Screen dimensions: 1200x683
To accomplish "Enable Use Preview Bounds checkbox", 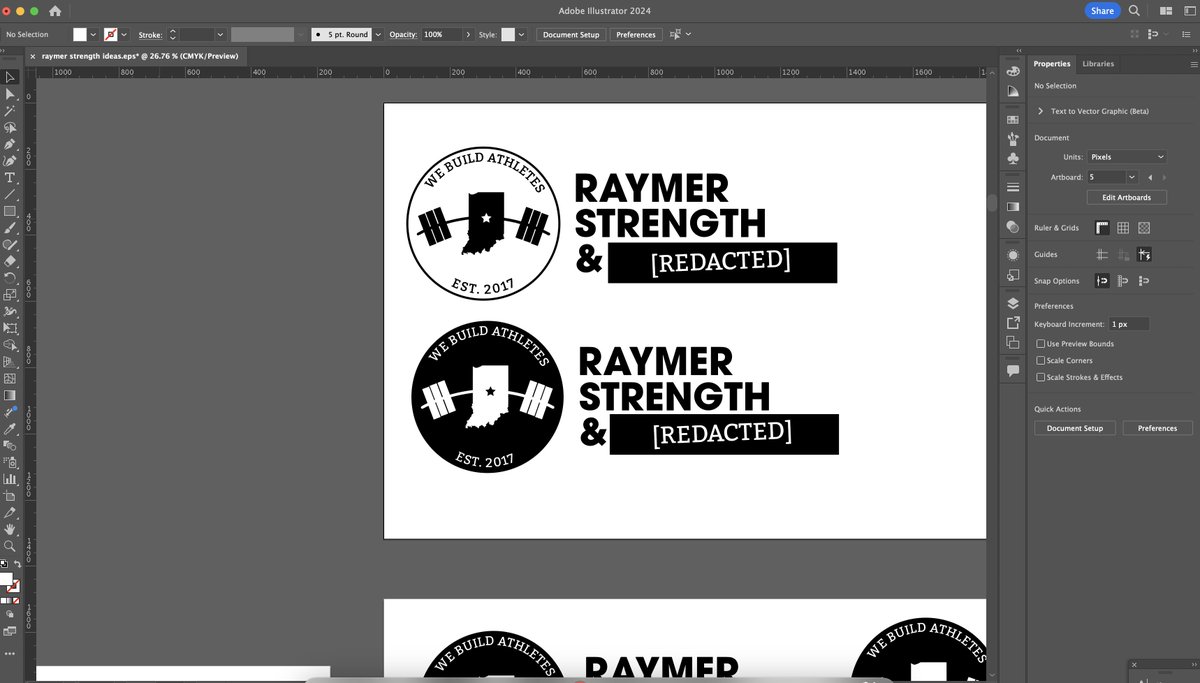I will click(x=1040, y=343).
